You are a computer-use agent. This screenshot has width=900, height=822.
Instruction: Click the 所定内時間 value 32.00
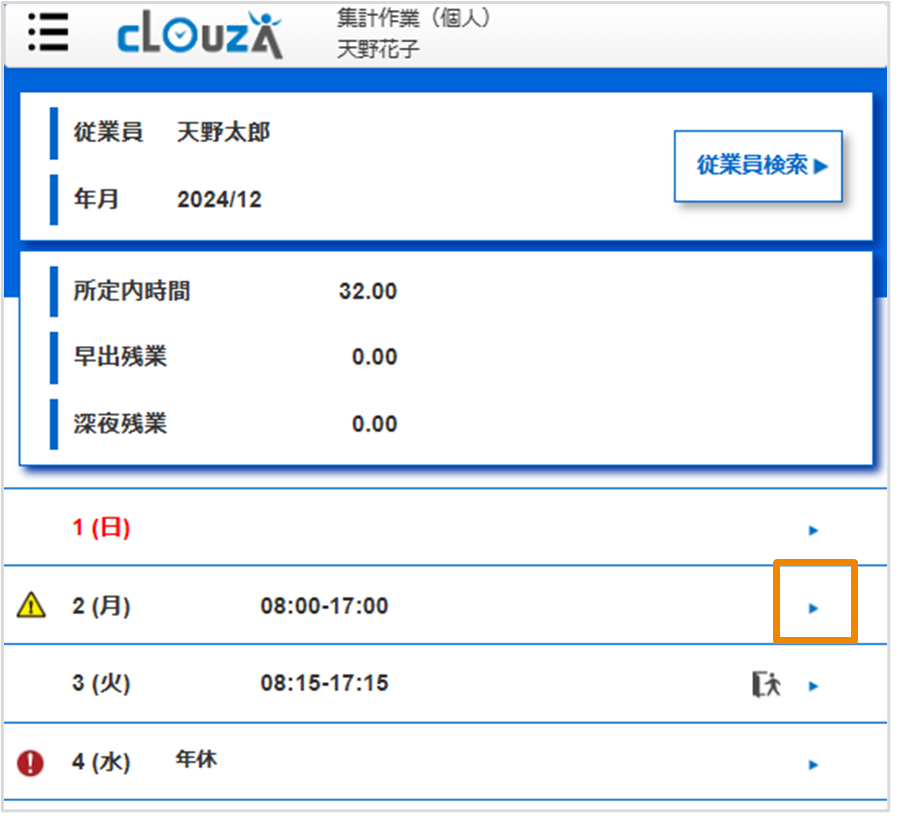[x=367, y=292]
